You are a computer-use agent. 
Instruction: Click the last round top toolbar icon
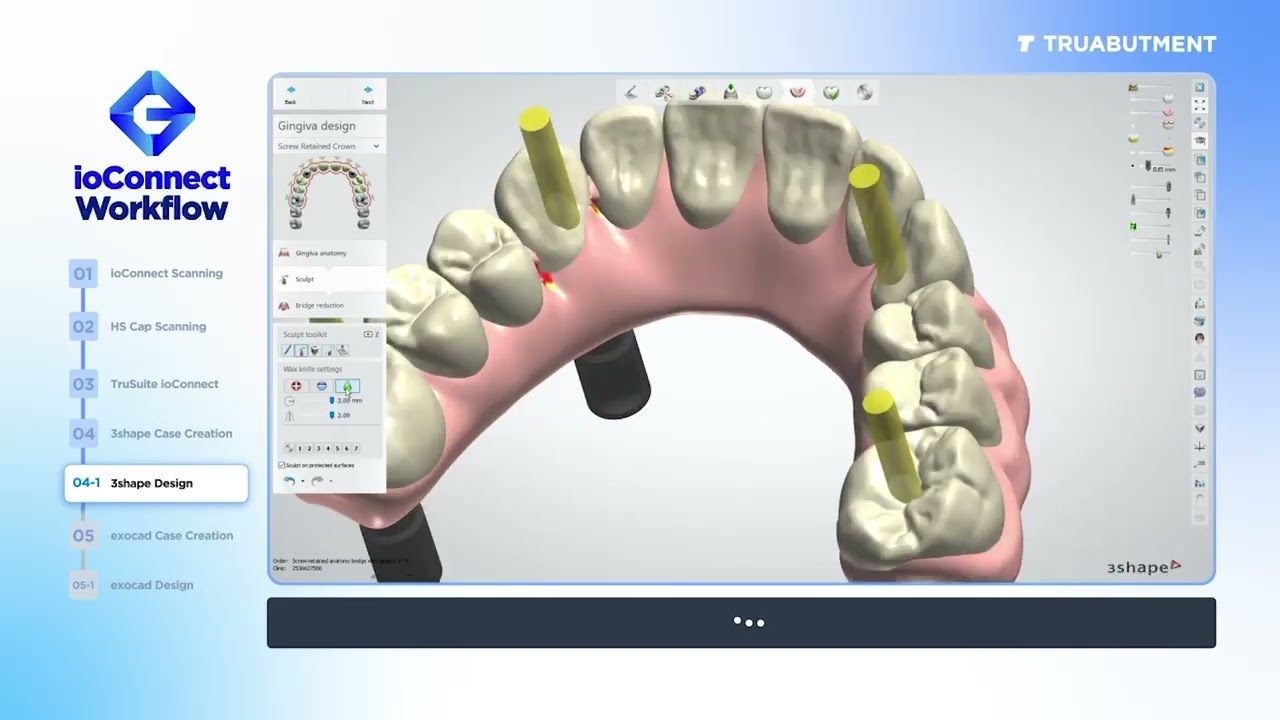pyautogui.click(x=864, y=92)
